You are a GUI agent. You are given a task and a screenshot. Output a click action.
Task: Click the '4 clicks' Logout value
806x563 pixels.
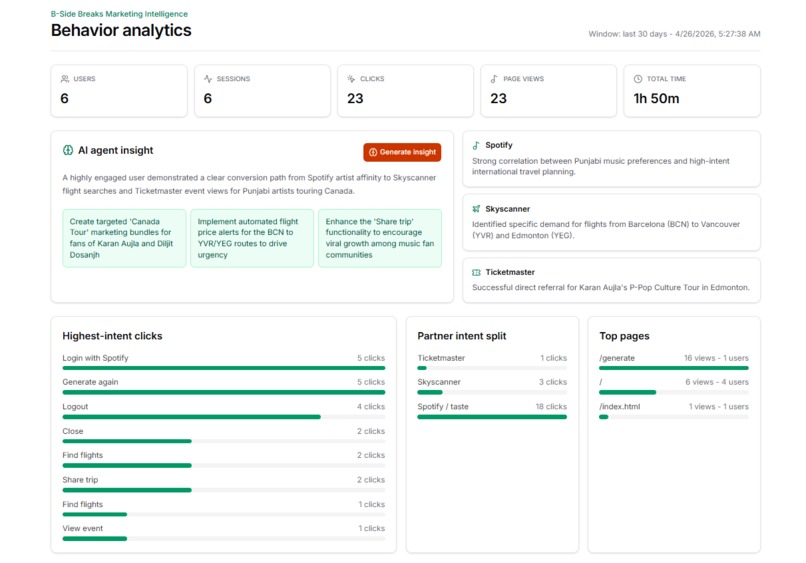(x=371, y=407)
